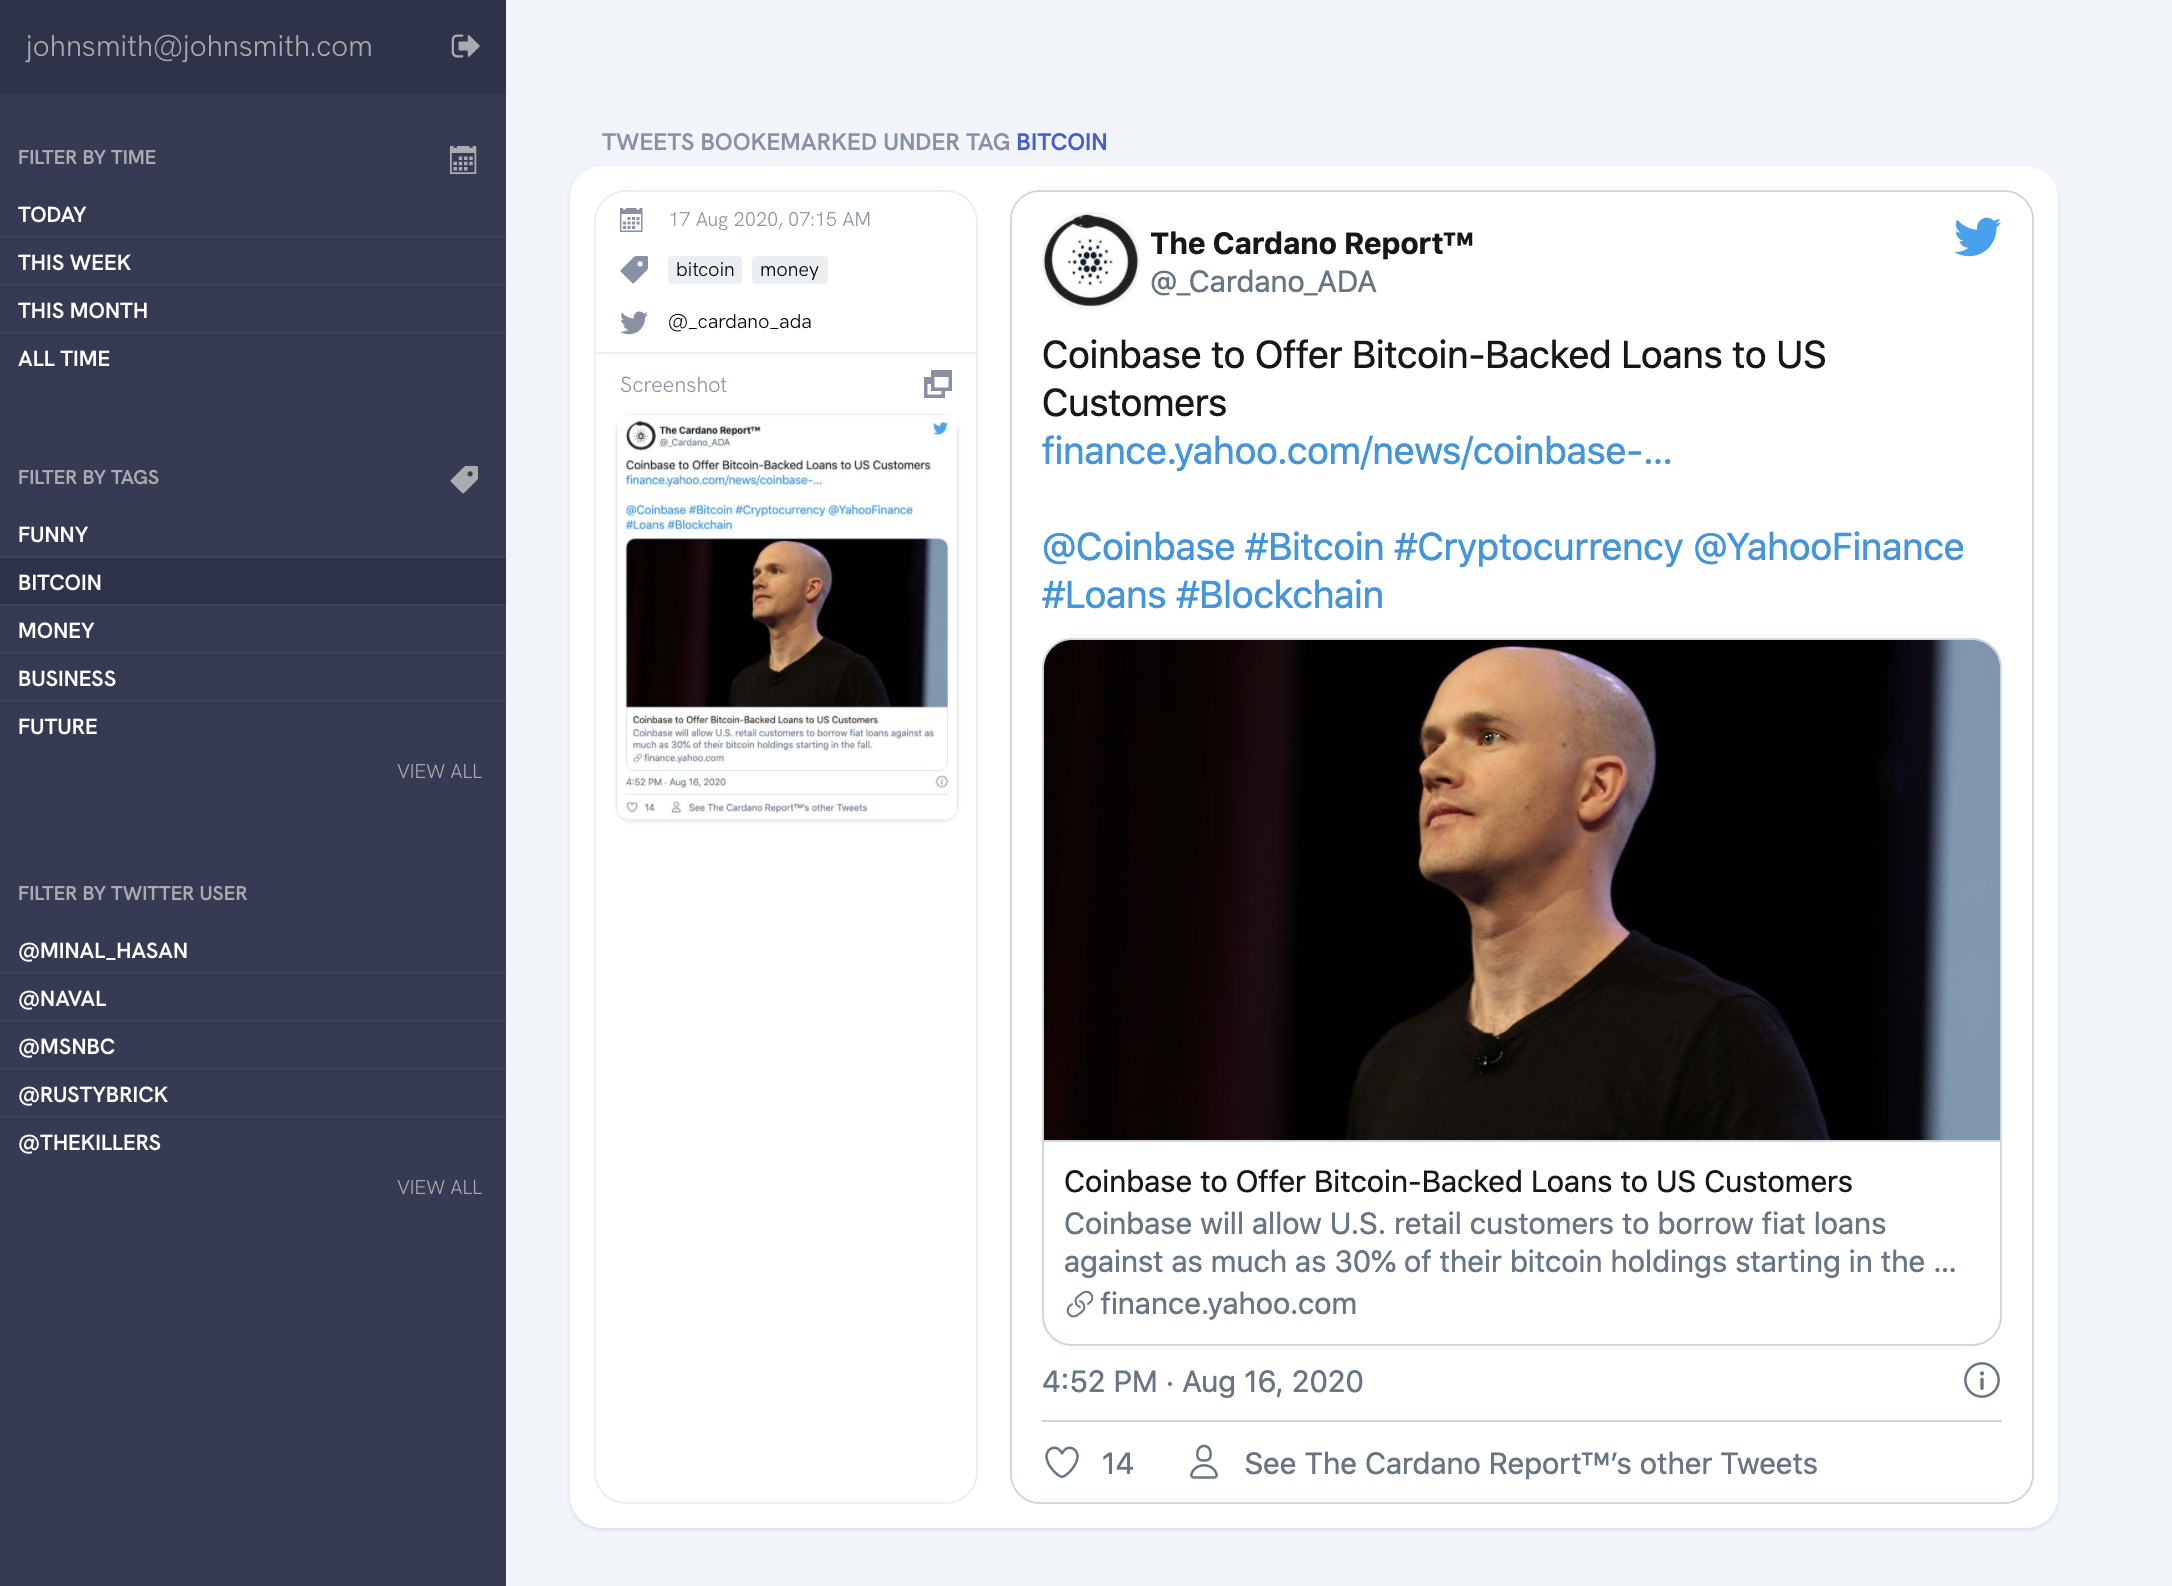Click the tag icon beside bitcoin tag chip
The image size is (2172, 1586).
pos(634,270)
